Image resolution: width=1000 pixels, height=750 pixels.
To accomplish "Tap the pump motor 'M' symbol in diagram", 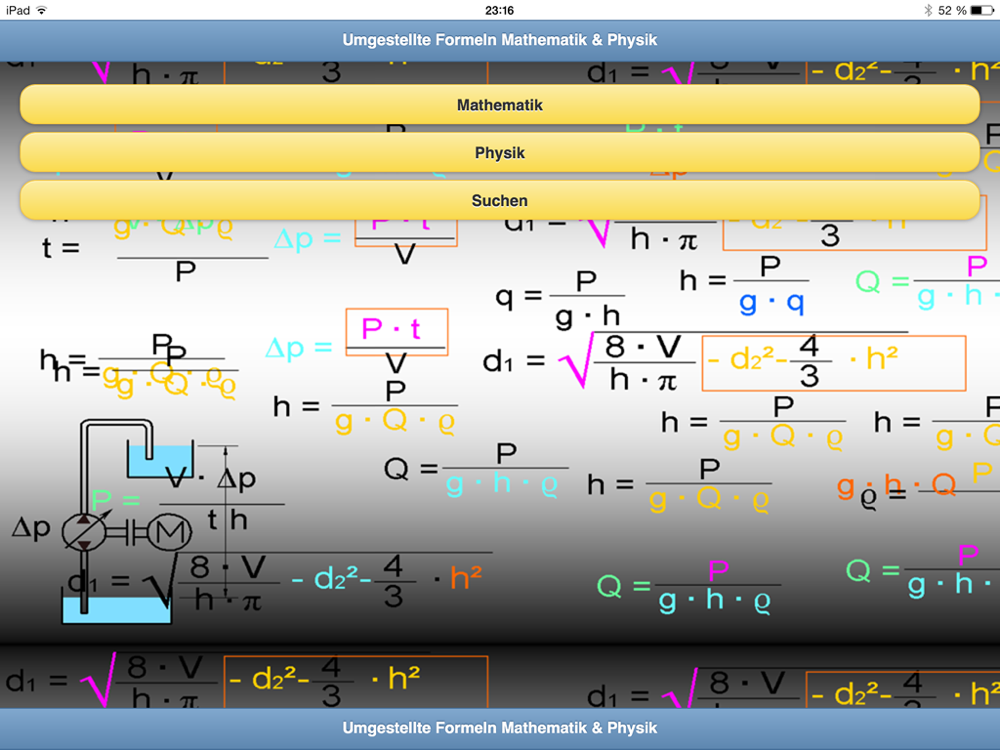I will (169, 532).
